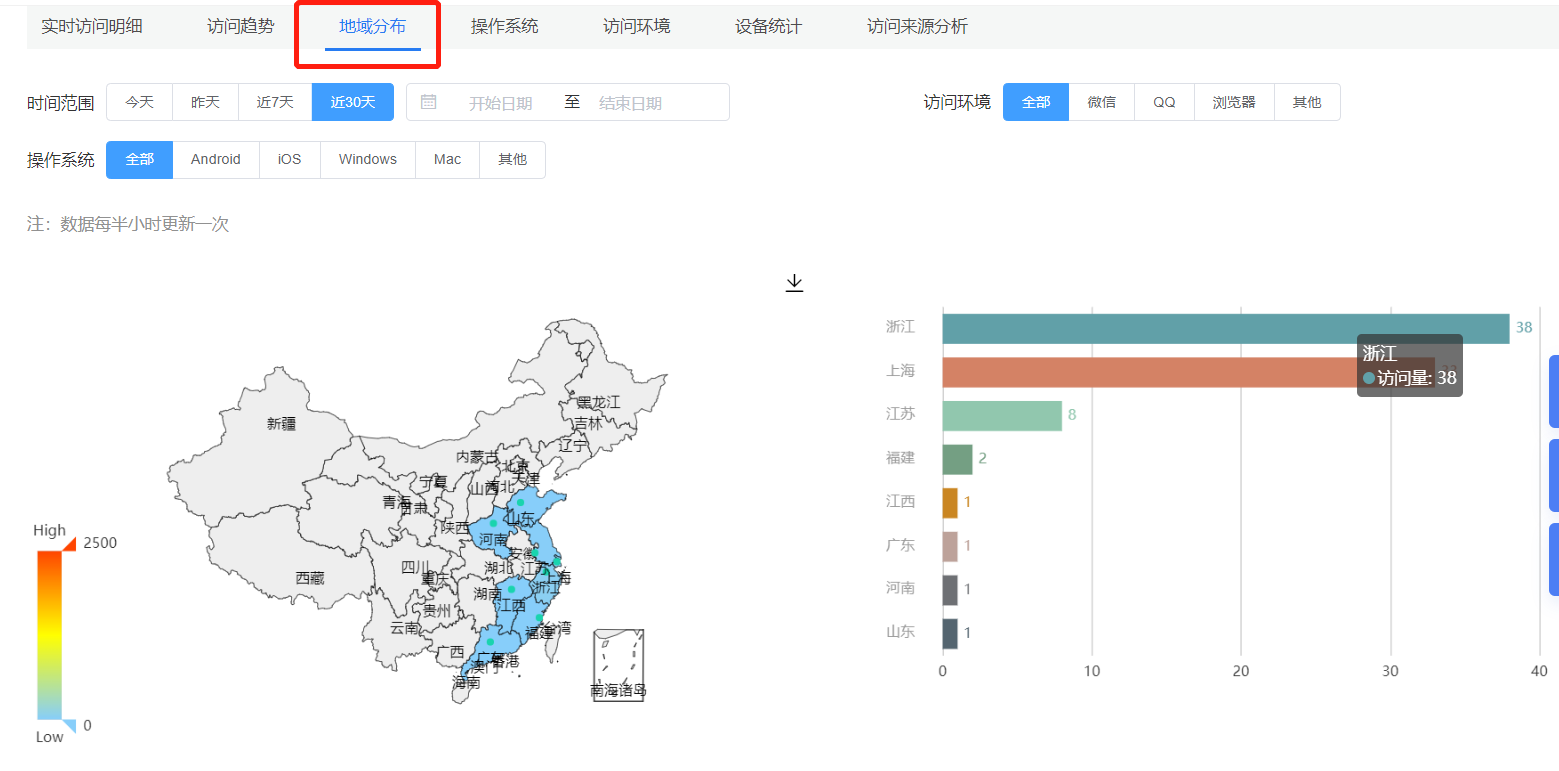The image size is (1559, 771).
Task: Select 昨天 time range
Action: click(x=205, y=102)
